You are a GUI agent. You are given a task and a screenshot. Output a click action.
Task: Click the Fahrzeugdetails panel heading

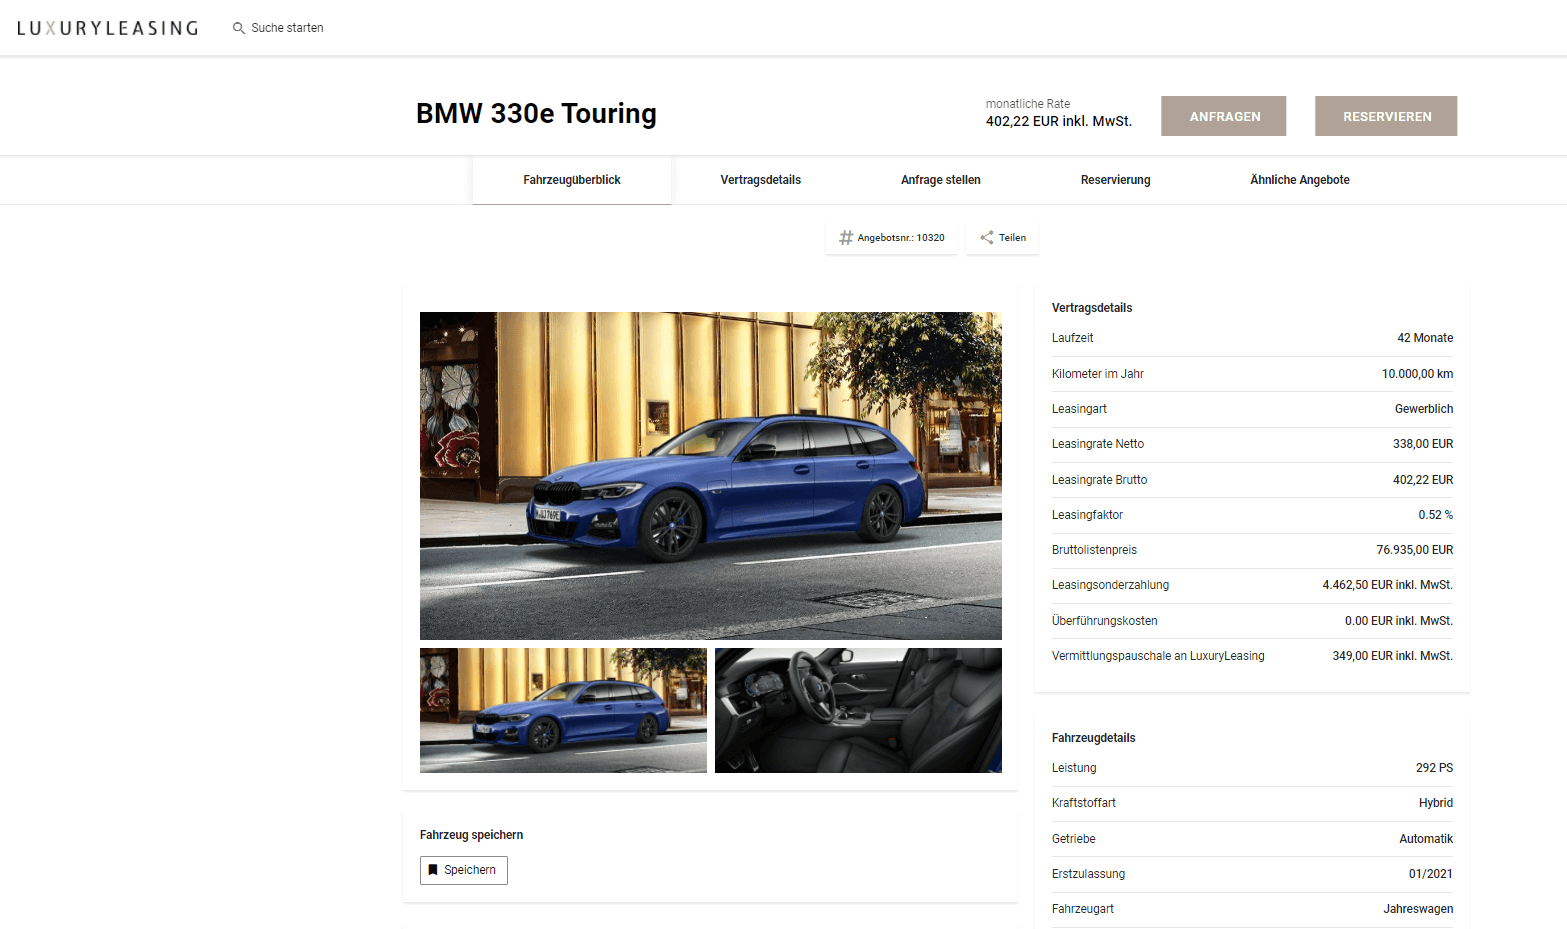click(1094, 738)
